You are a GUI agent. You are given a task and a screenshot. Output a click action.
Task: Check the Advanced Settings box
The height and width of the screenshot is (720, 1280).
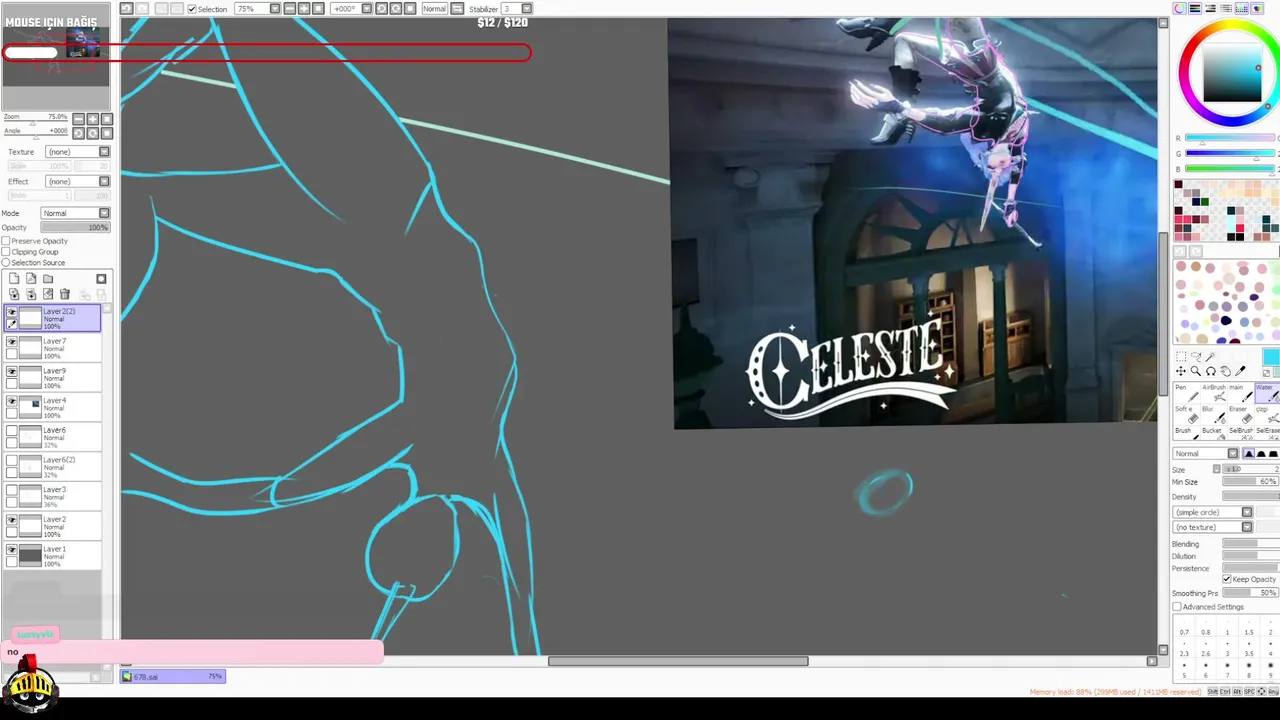1177,607
